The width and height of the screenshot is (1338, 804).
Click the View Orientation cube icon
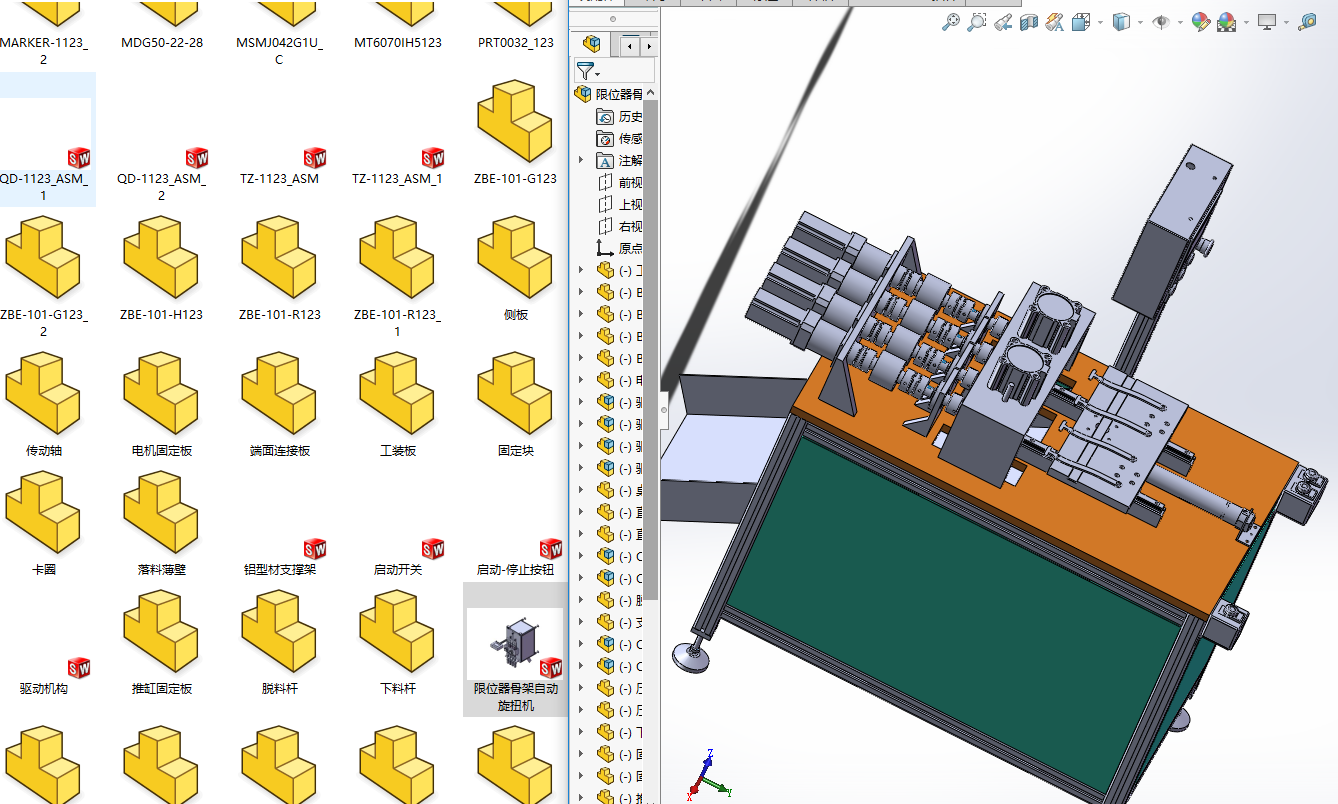tap(1081, 22)
